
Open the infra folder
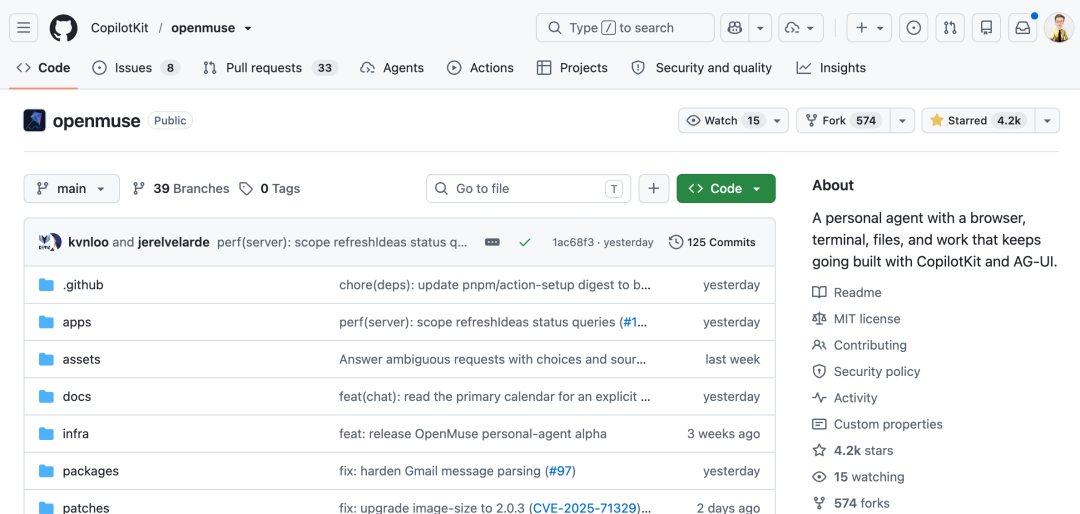point(76,433)
